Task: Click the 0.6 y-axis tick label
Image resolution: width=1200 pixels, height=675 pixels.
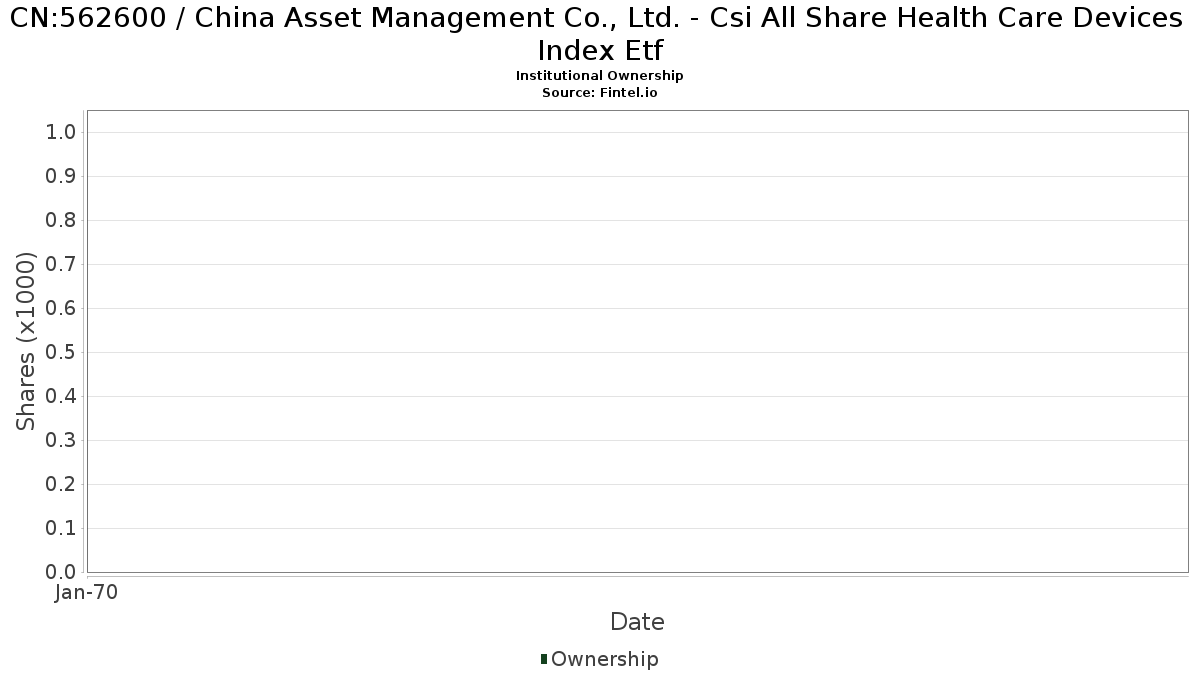Action: [x=62, y=309]
